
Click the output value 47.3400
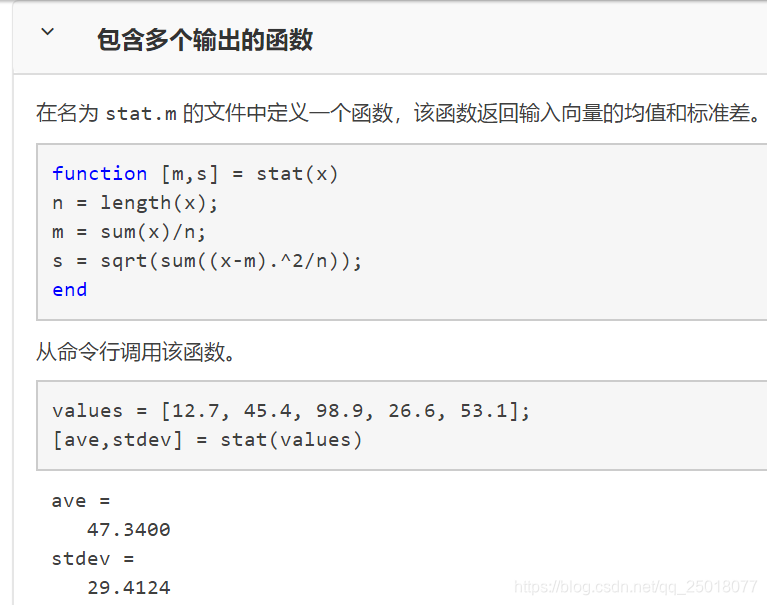tap(129, 530)
